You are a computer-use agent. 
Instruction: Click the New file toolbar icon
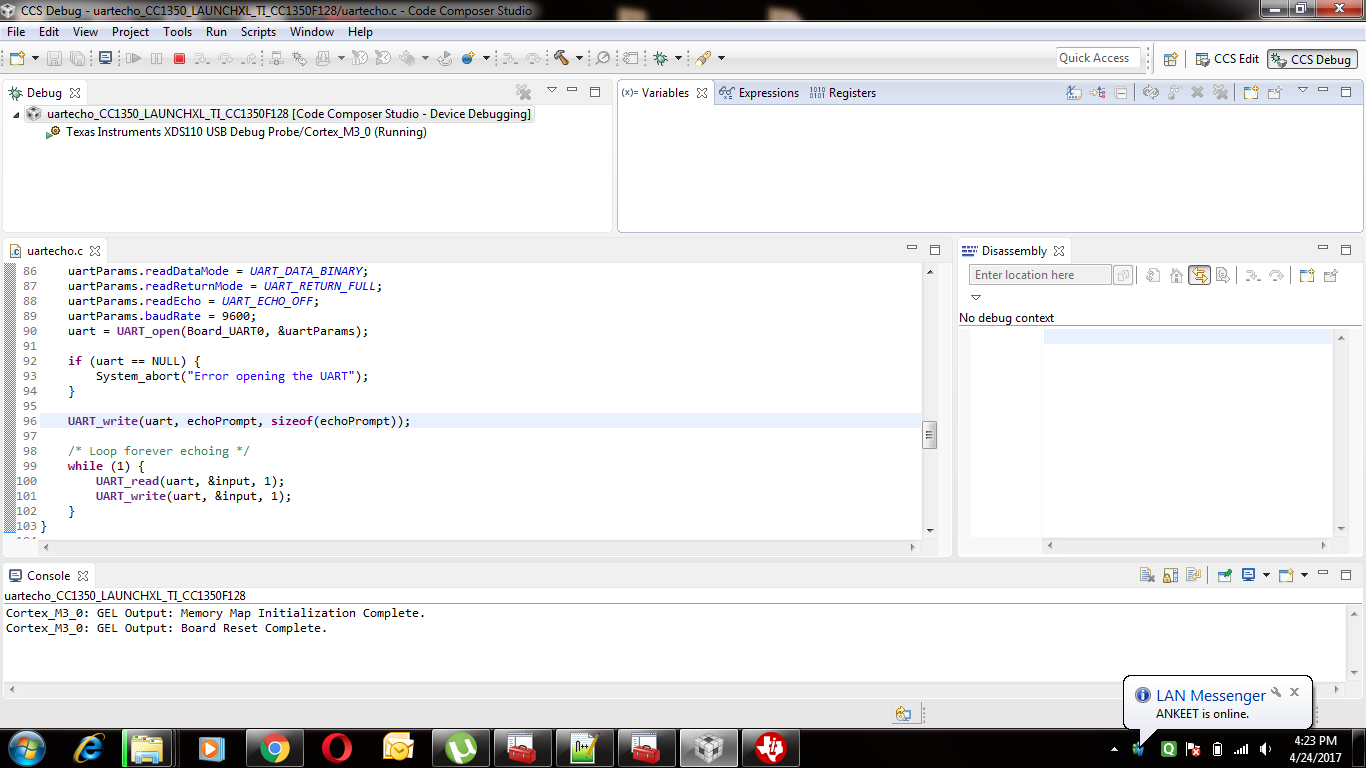[17, 59]
